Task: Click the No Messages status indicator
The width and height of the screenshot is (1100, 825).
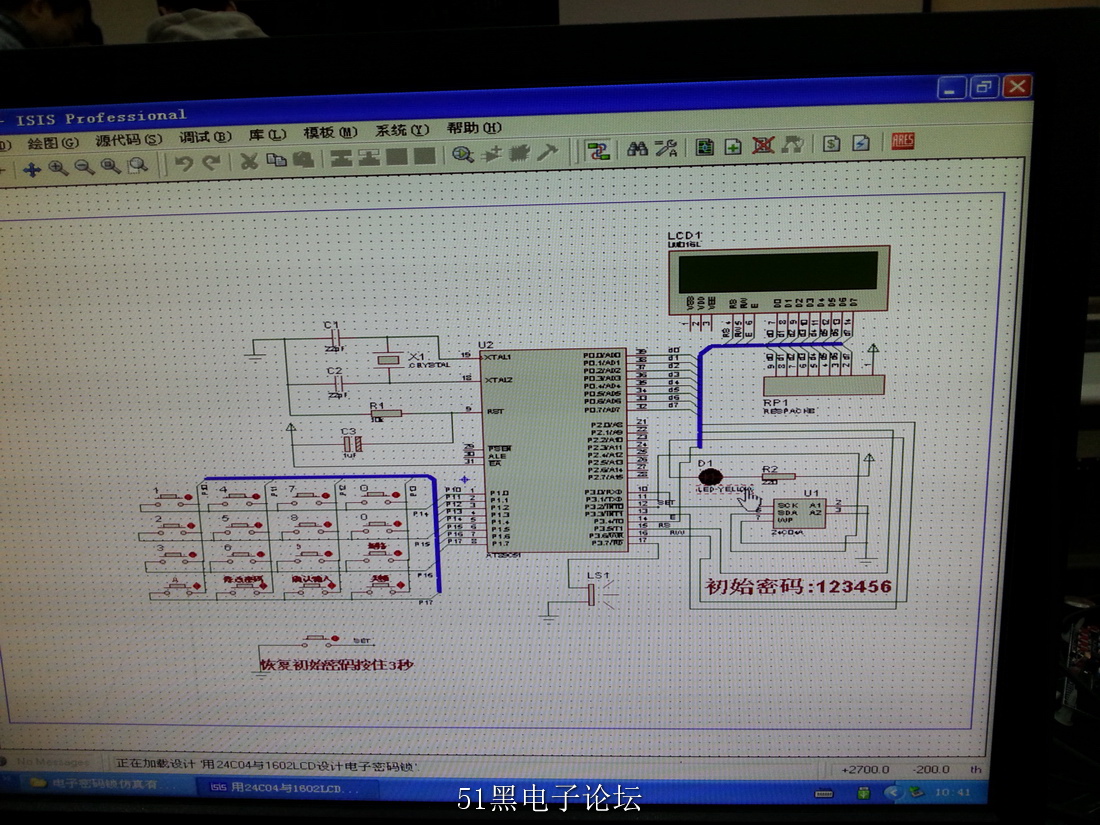Action: point(53,761)
